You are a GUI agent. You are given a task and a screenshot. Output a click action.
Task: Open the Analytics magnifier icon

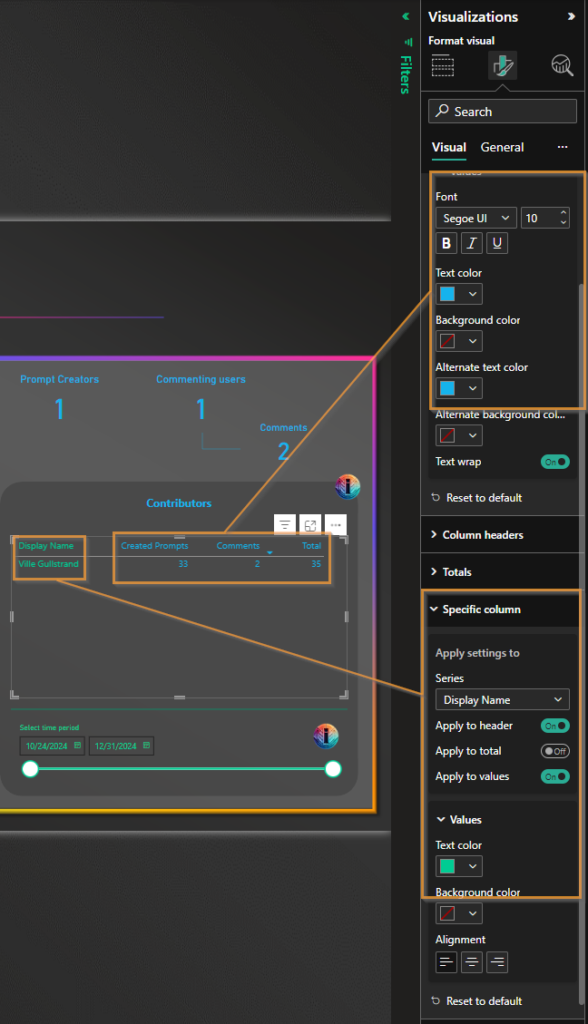coord(562,65)
